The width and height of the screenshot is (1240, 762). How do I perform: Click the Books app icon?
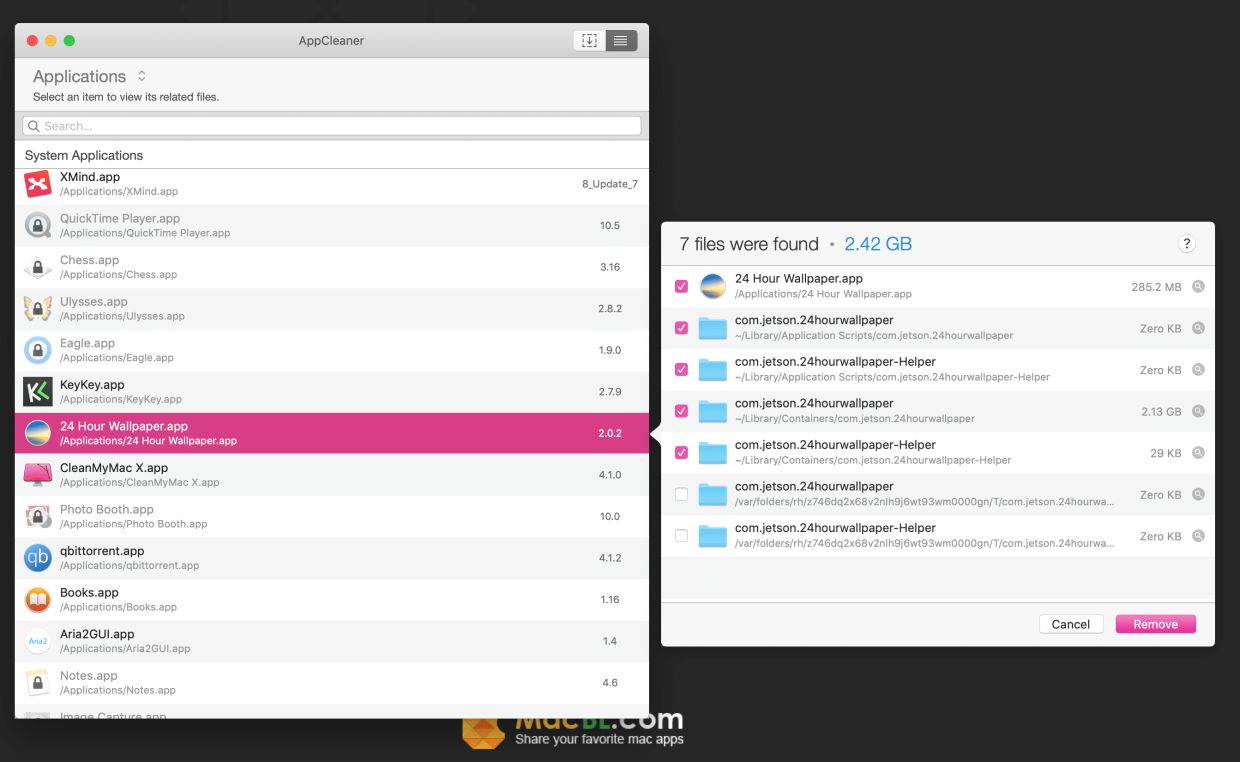coord(38,600)
